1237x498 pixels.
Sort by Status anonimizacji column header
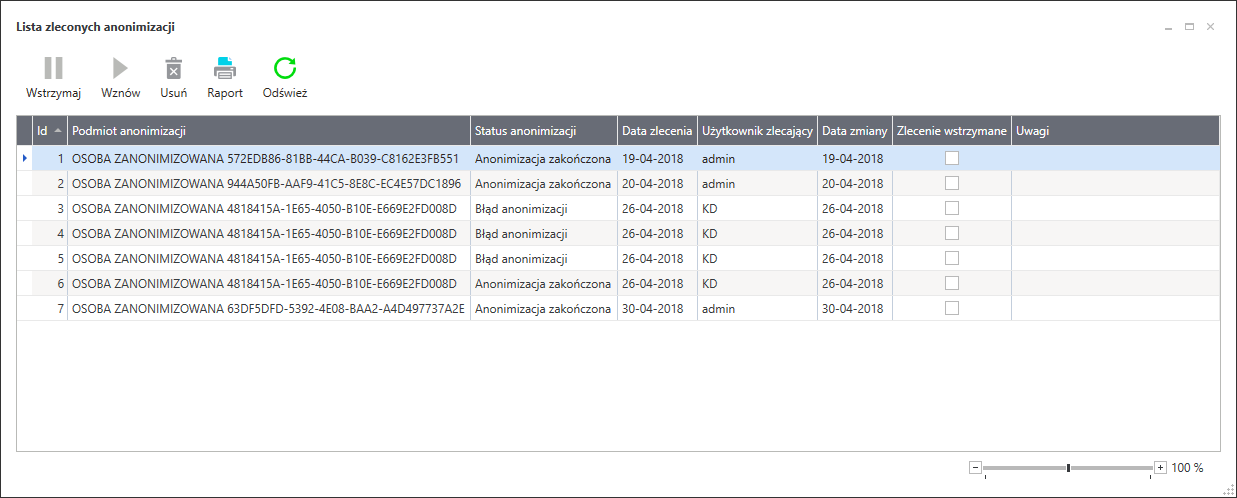coord(525,131)
